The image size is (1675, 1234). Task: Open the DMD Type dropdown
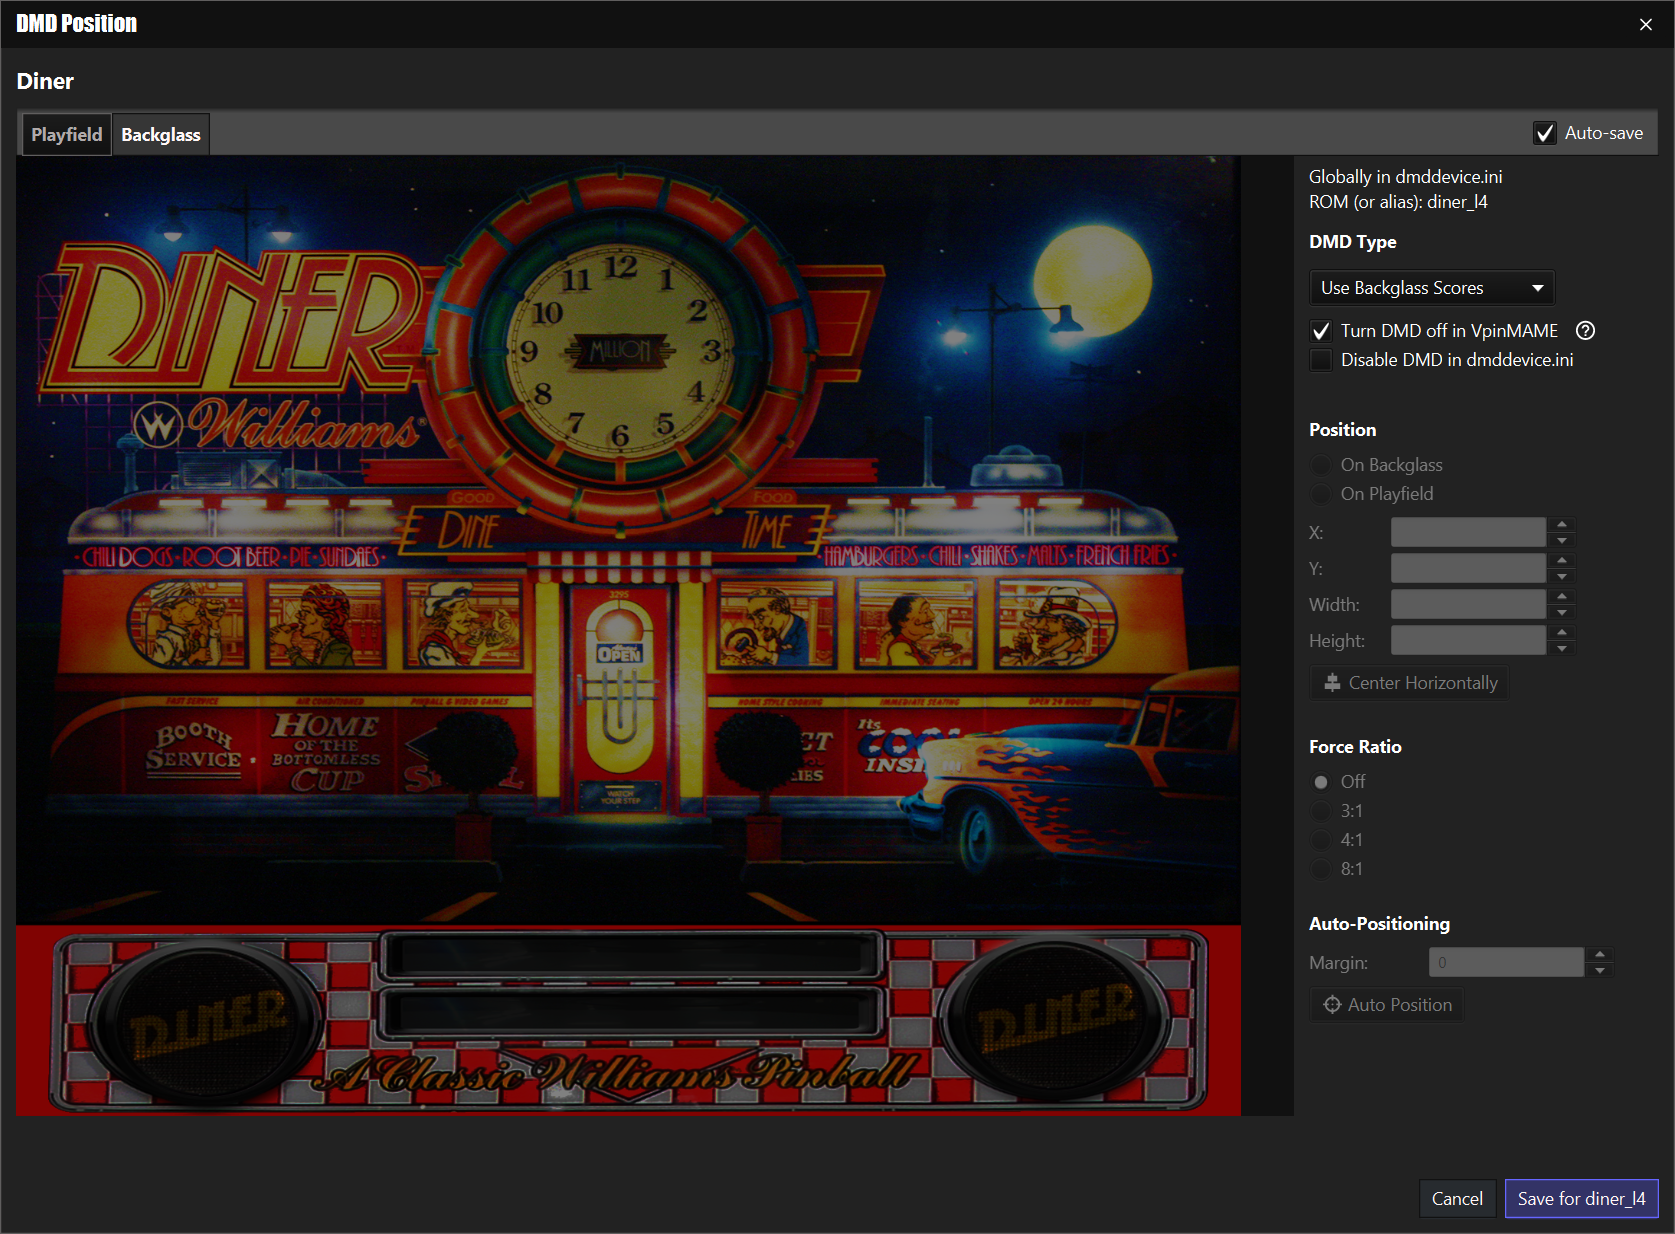(x=1431, y=288)
